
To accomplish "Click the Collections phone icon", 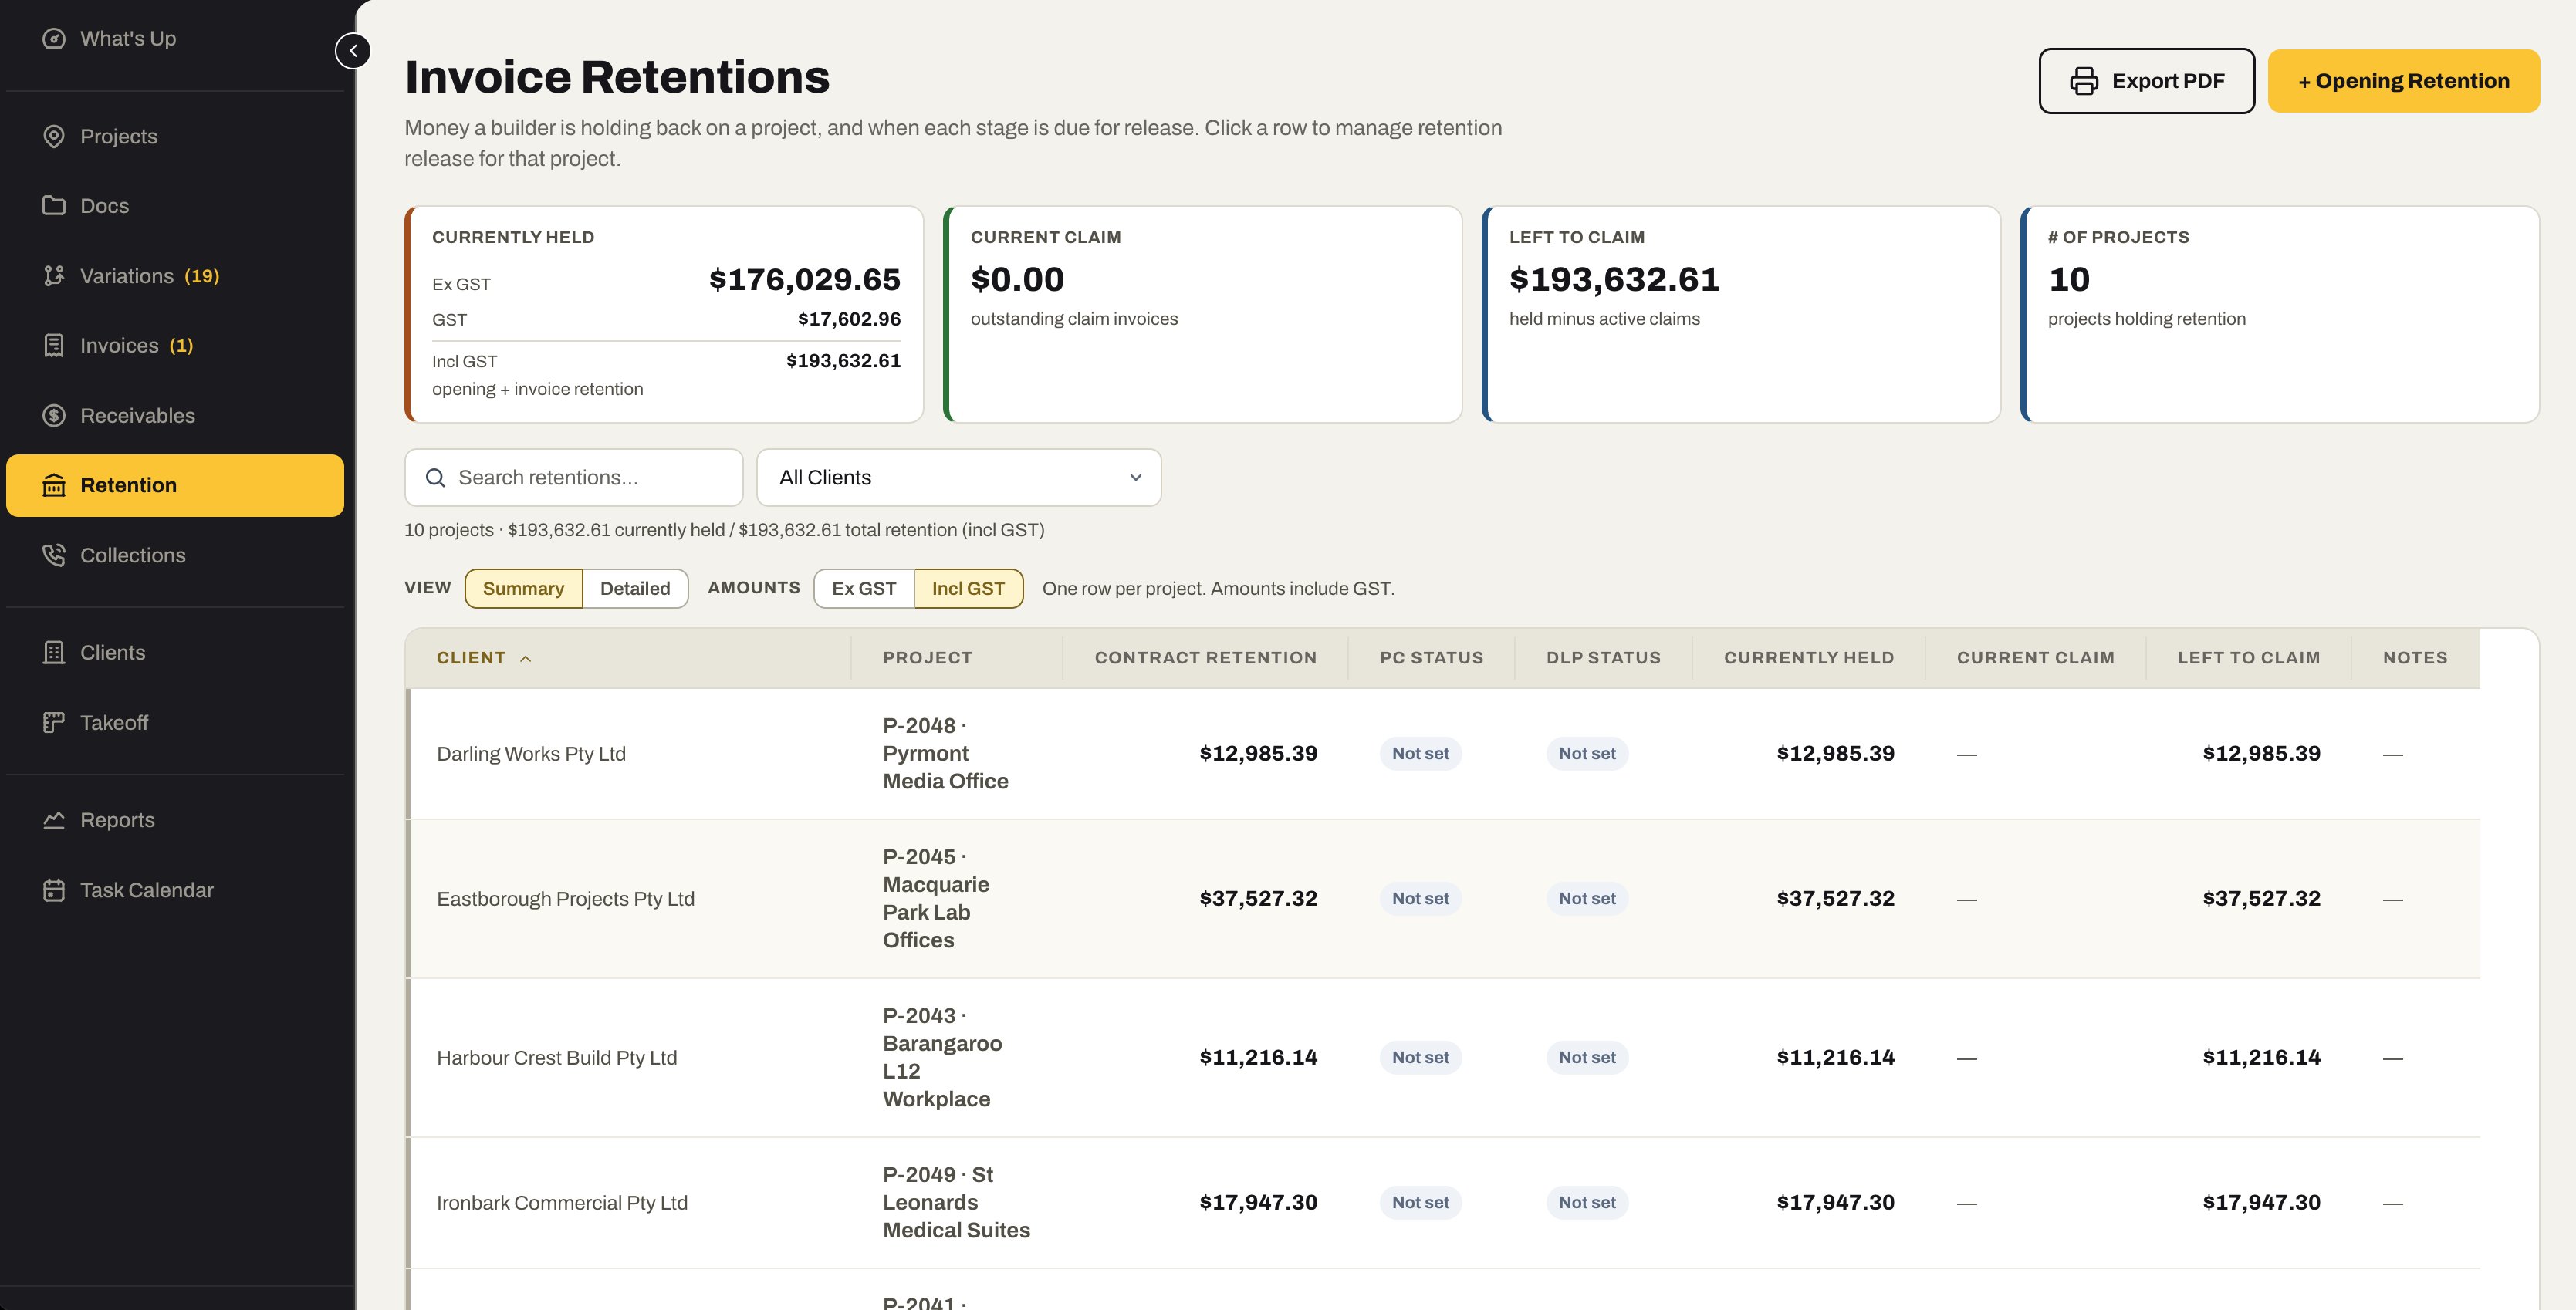I will point(54,555).
